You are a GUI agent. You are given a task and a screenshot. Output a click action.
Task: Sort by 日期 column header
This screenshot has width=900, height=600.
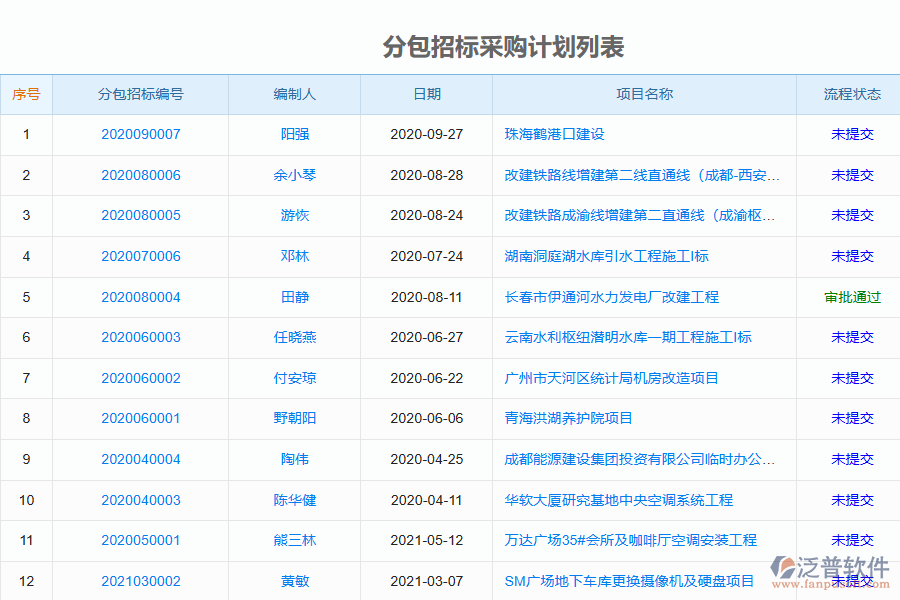(x=426, y=94)
